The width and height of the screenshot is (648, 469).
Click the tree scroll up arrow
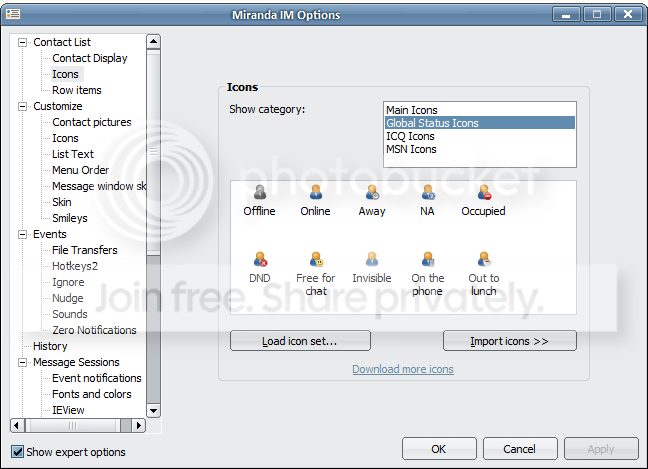[153, 41]
